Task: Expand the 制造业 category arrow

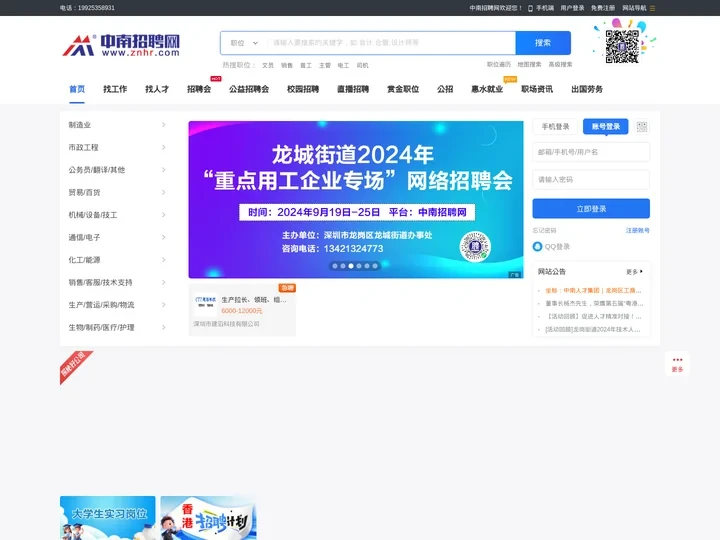Action: [x=163, y=125]
